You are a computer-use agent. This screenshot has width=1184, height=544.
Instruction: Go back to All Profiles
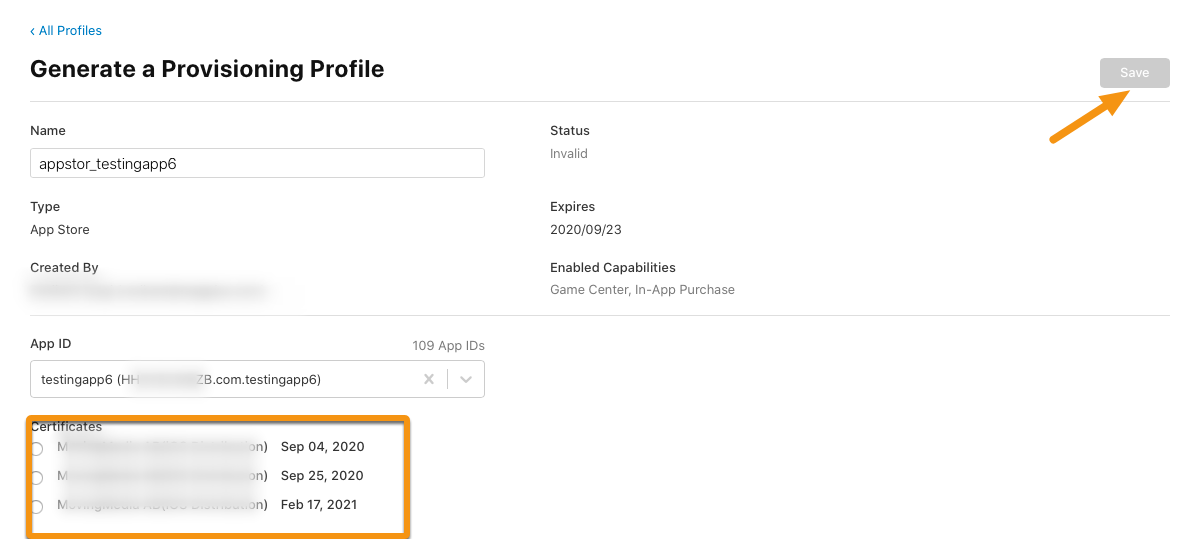coord(70,31)
